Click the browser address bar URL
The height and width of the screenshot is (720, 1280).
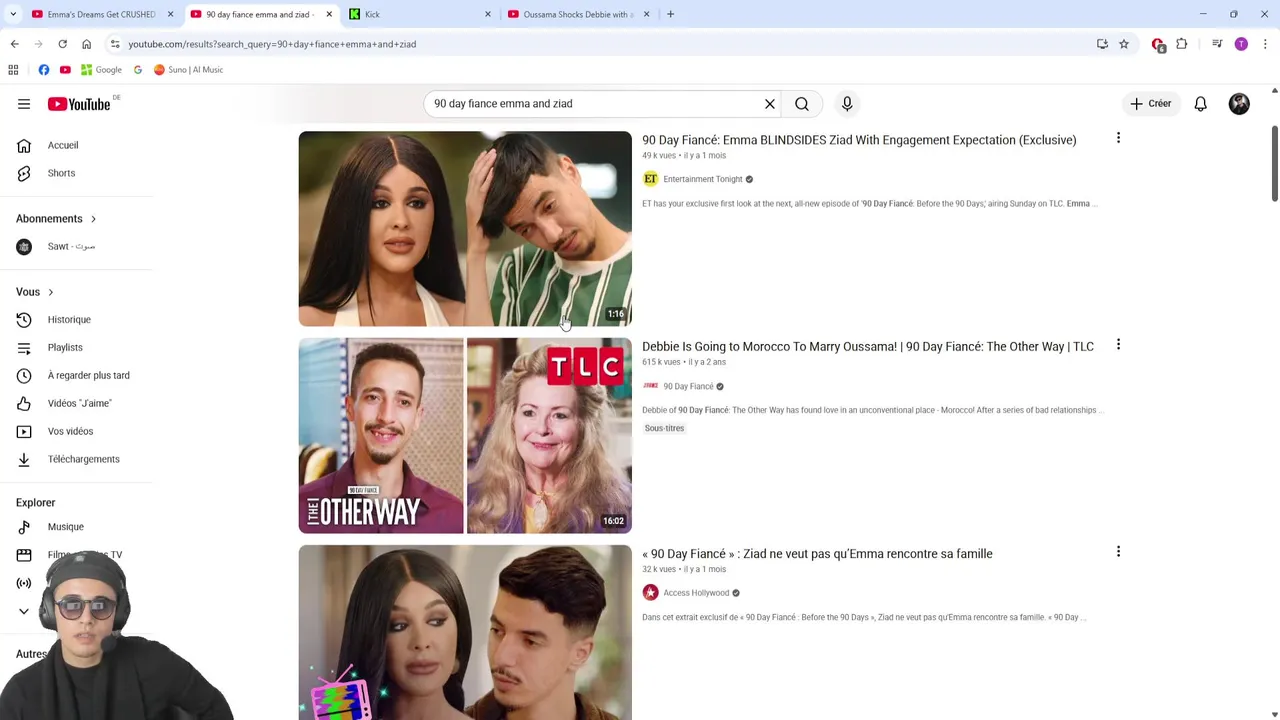[x=272, y=44]
